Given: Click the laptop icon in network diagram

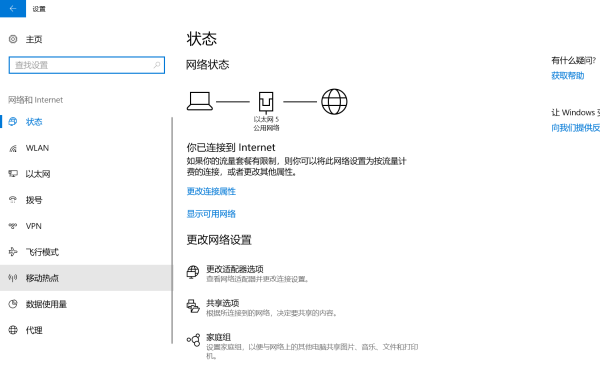Looking at the screenshot, I should point(200,101).
